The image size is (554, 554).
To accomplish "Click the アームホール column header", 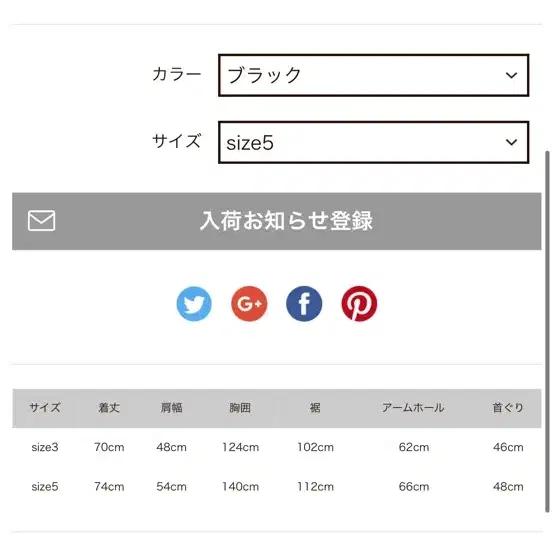I will (413, 408).
